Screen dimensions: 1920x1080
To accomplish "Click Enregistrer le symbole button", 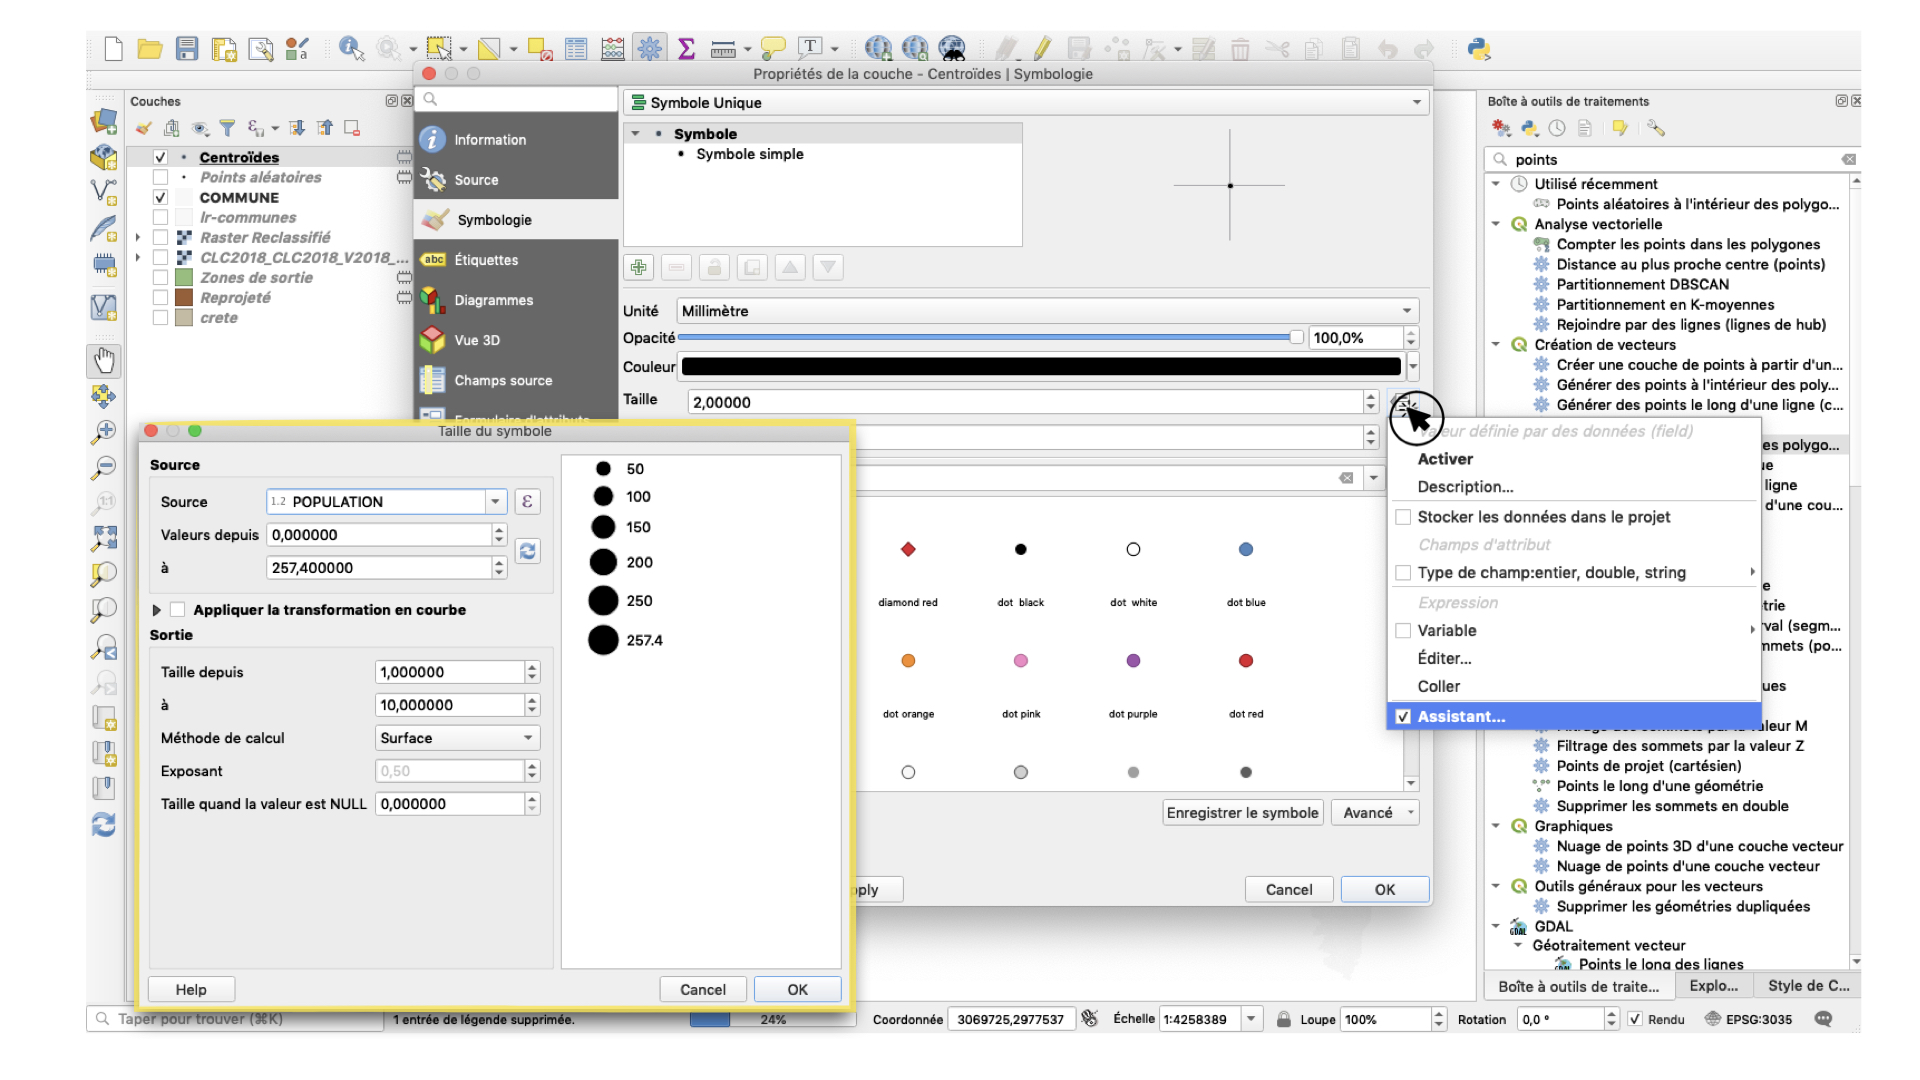I will pyautogui.click(x=1242, y=813).
